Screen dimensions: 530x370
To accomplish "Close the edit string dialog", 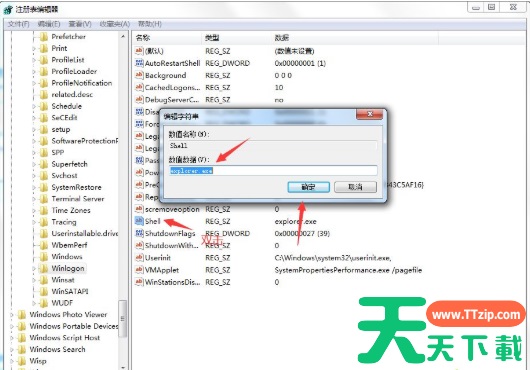I will (x=369, y=114).
